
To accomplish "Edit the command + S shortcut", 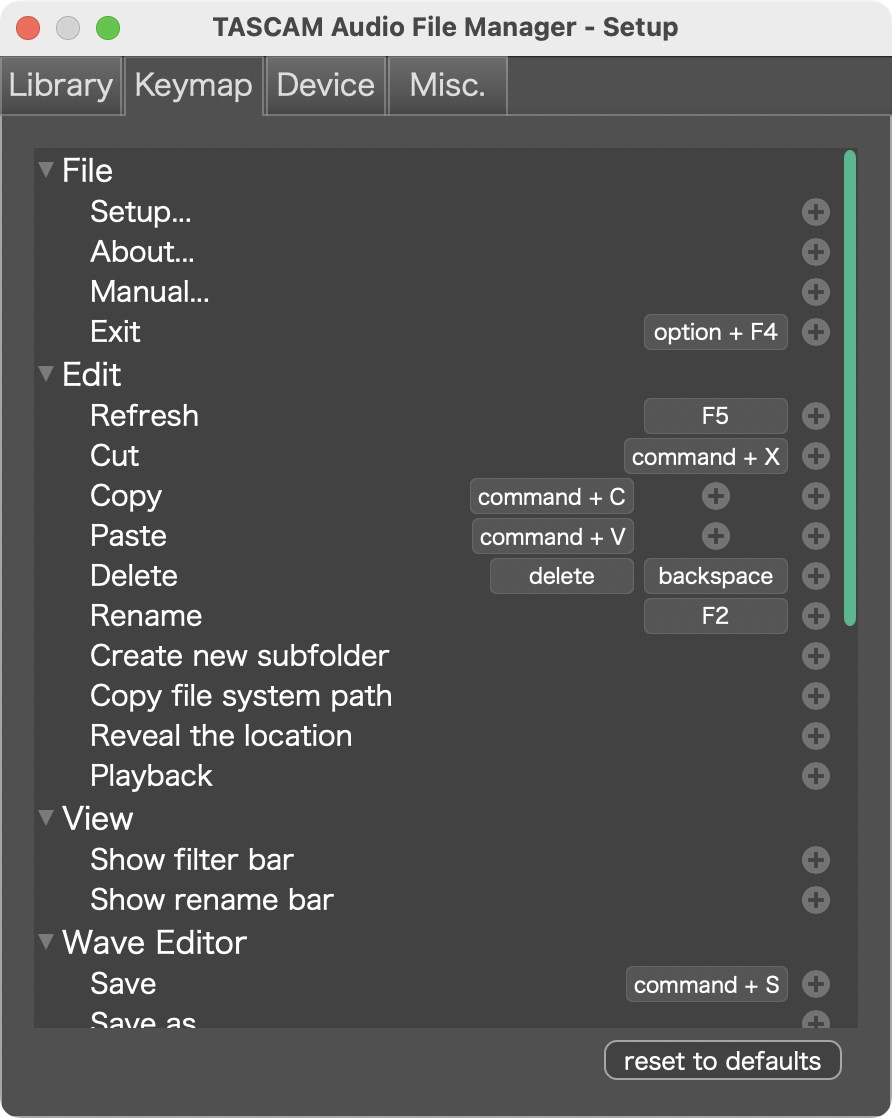I will pyautogui.click(x=707, y=984).
